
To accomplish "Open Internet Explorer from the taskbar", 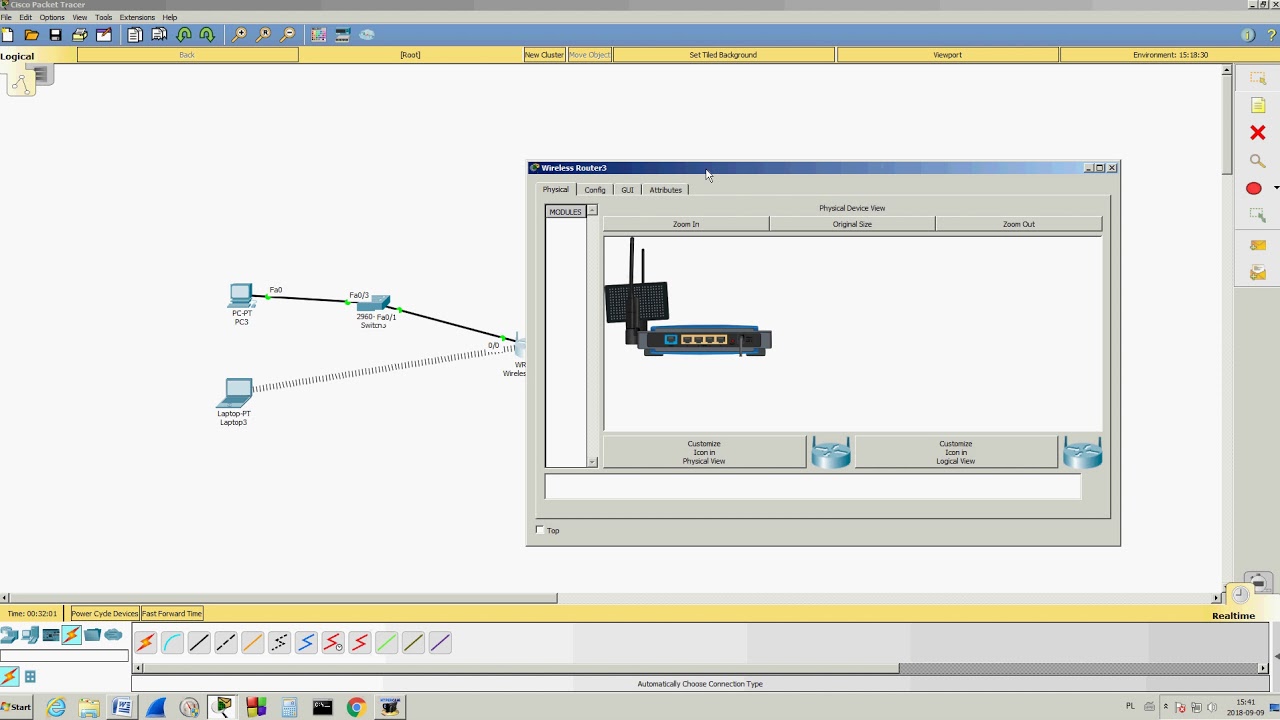I will pos(56,708).
